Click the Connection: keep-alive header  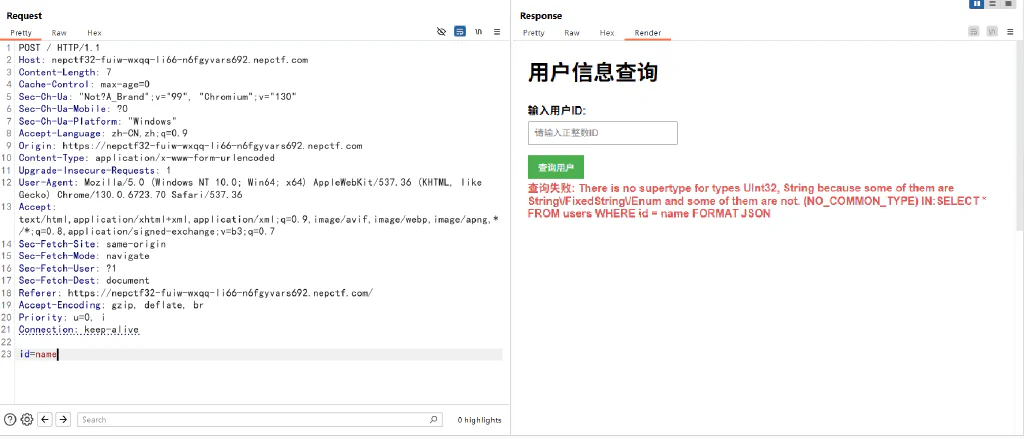click(x=78, y=330)
